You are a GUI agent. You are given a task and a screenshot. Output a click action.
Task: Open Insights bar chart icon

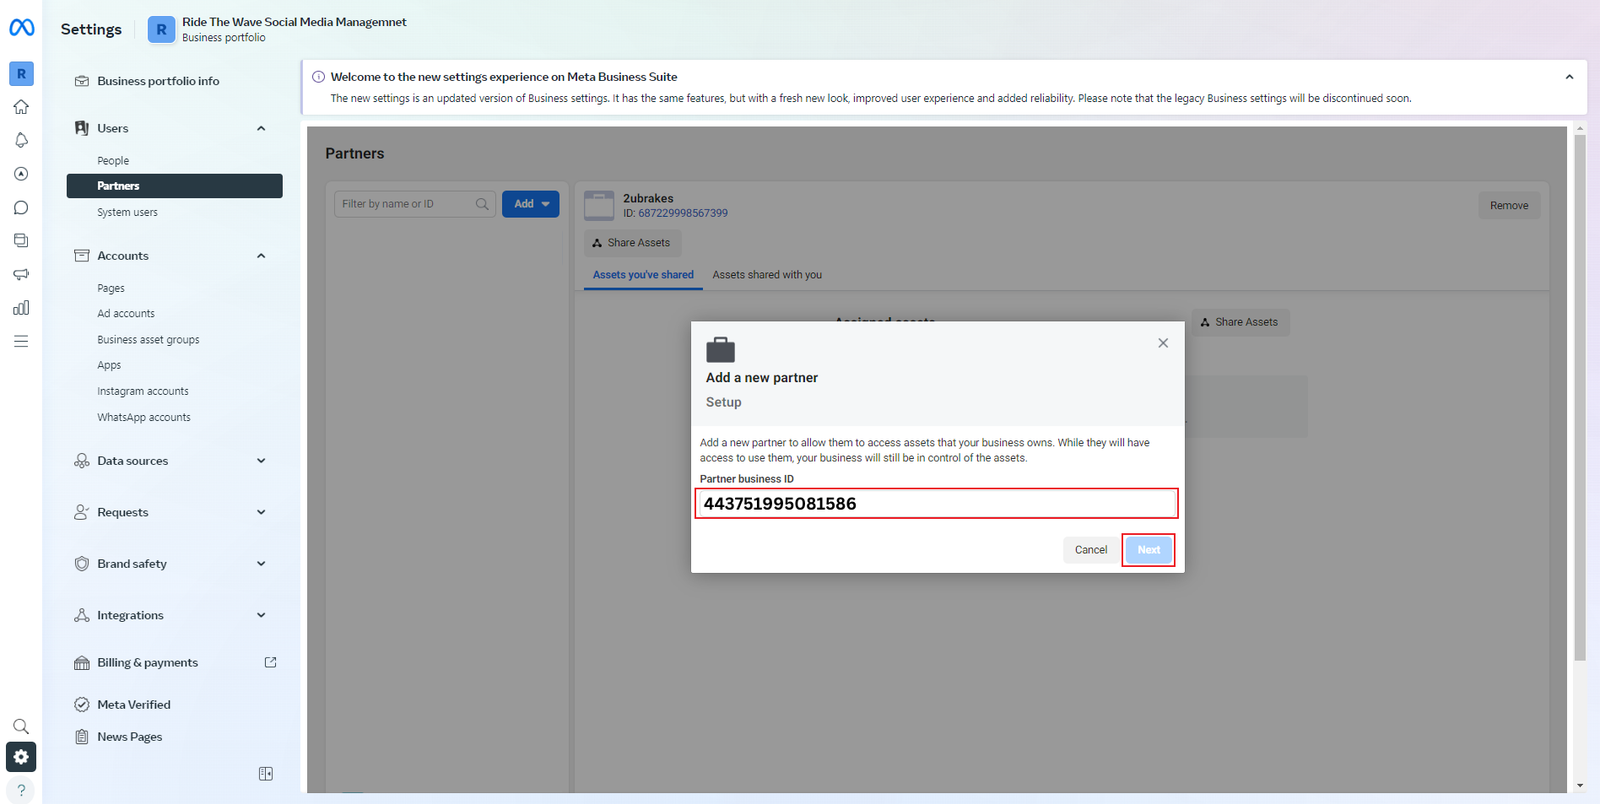tap(21, 308)
